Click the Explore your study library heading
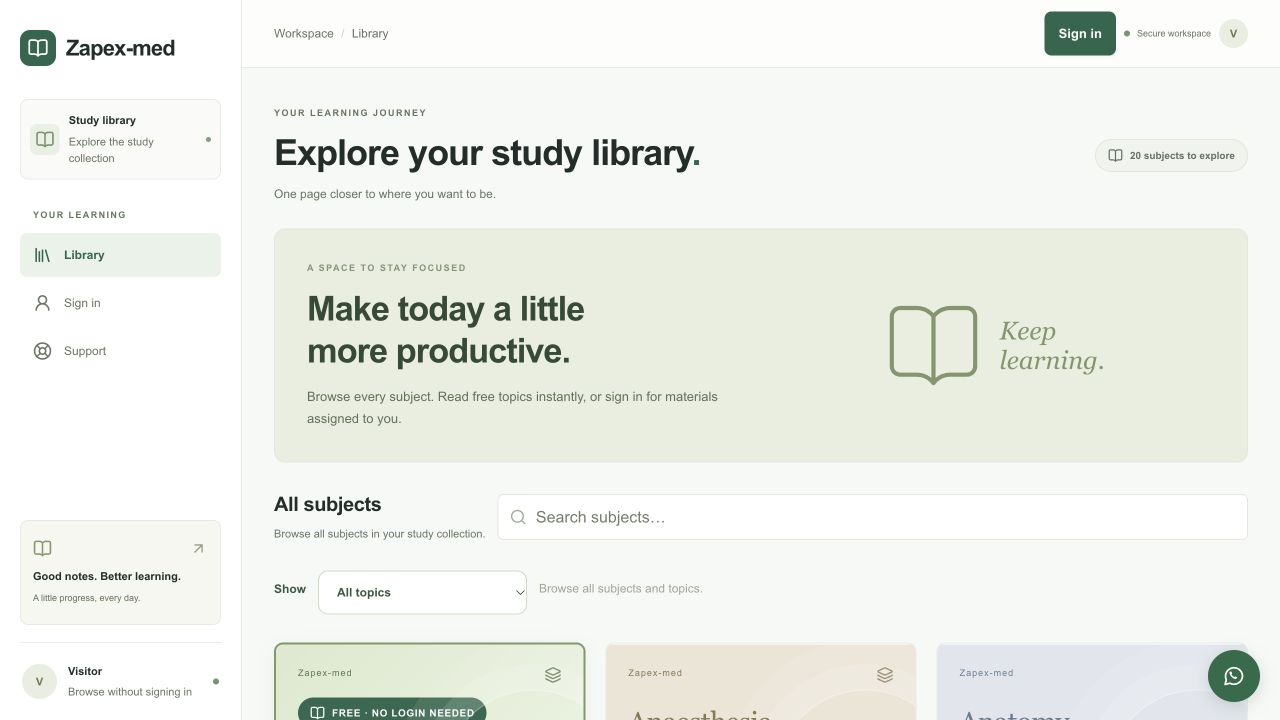This screenshot has height=720, width=1280. (487, 153)
